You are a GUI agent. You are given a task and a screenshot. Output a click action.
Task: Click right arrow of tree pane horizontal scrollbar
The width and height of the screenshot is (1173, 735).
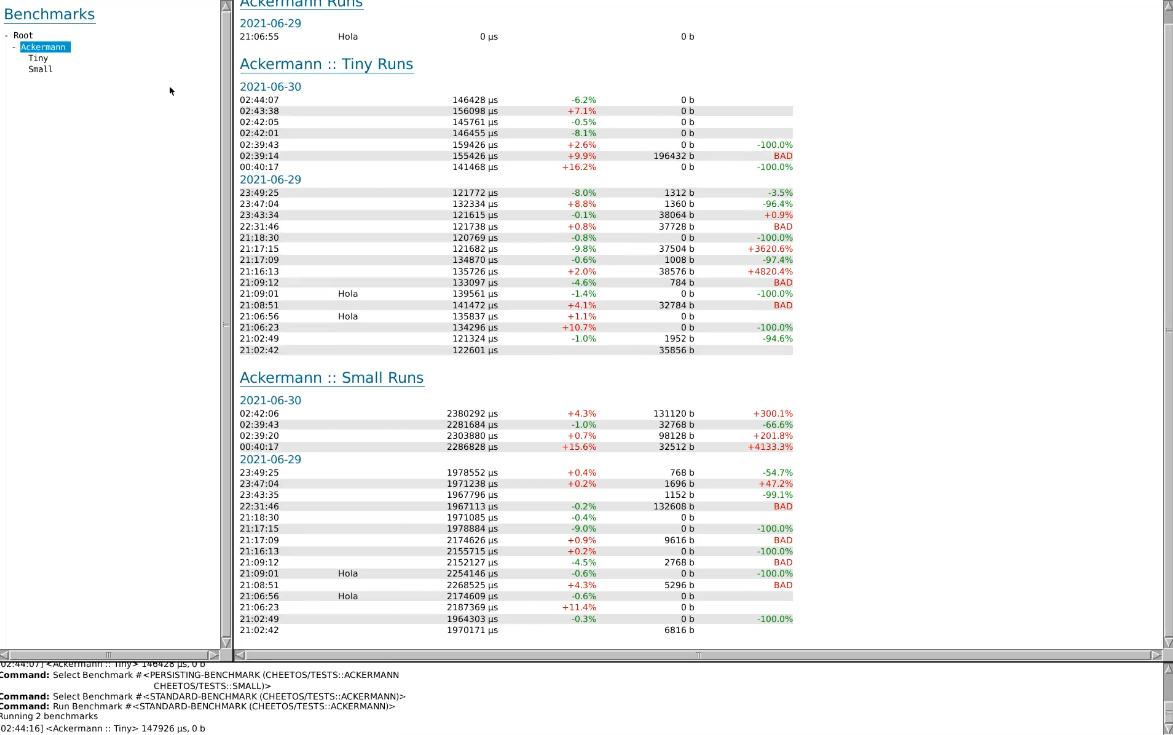pyautogui.click(x=212, y=655)
